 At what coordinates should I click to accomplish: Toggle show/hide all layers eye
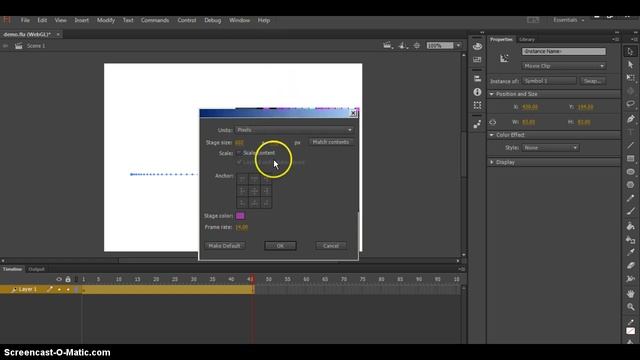click(x=59, y=279)
